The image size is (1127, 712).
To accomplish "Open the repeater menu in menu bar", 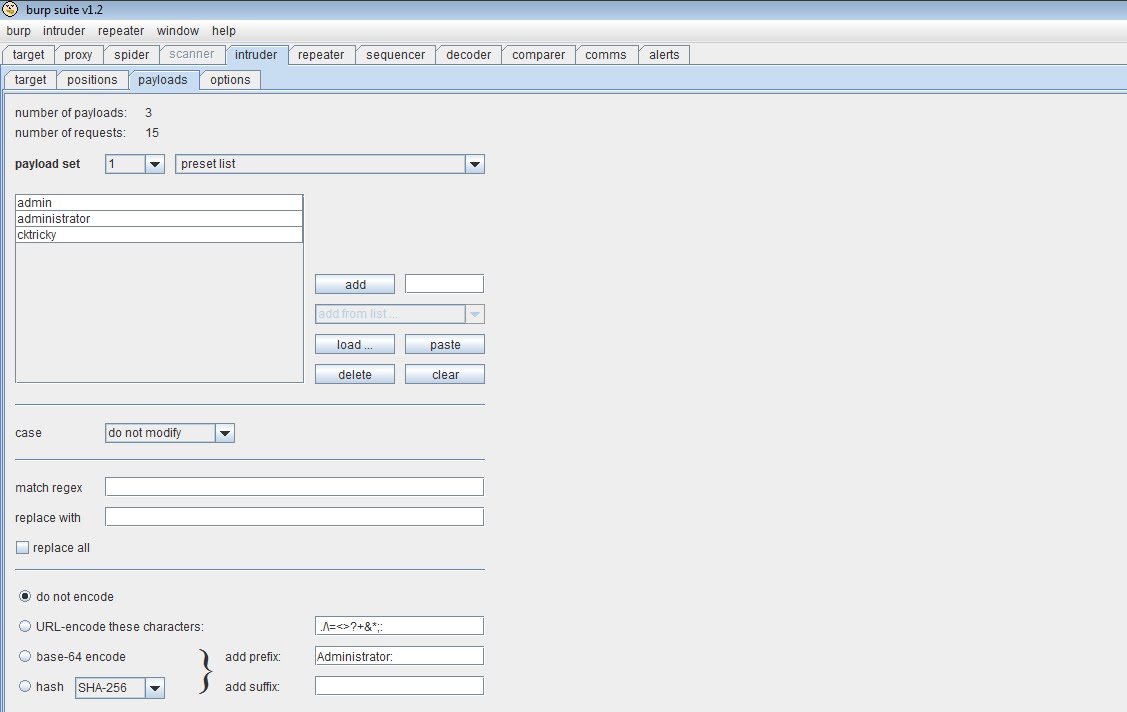I will pyautogui.click(x=121, y=31).
